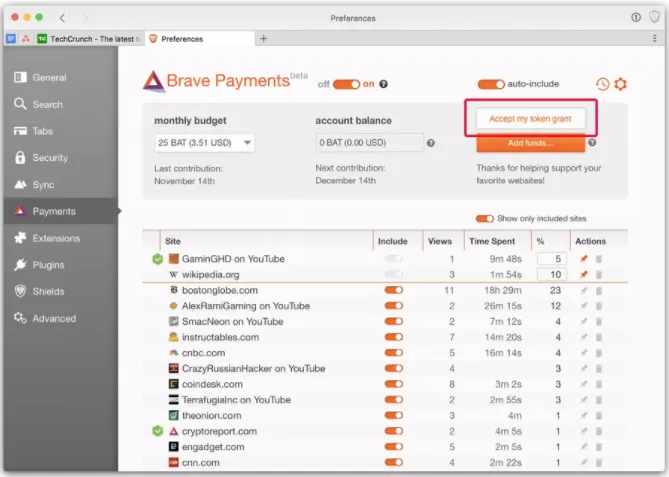Exclude bostonglobe.com with its include switch
This screenshot has height=477, width=669.
[x=394, y=290]
